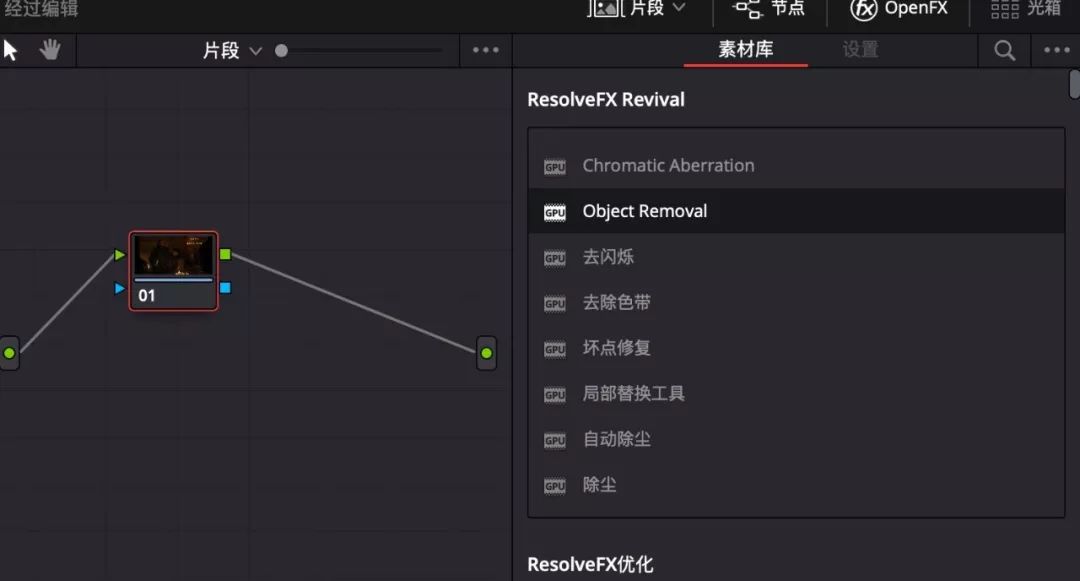
Task: Click the OpenFX library scrollbar
Action: (x=1074, y=84)
